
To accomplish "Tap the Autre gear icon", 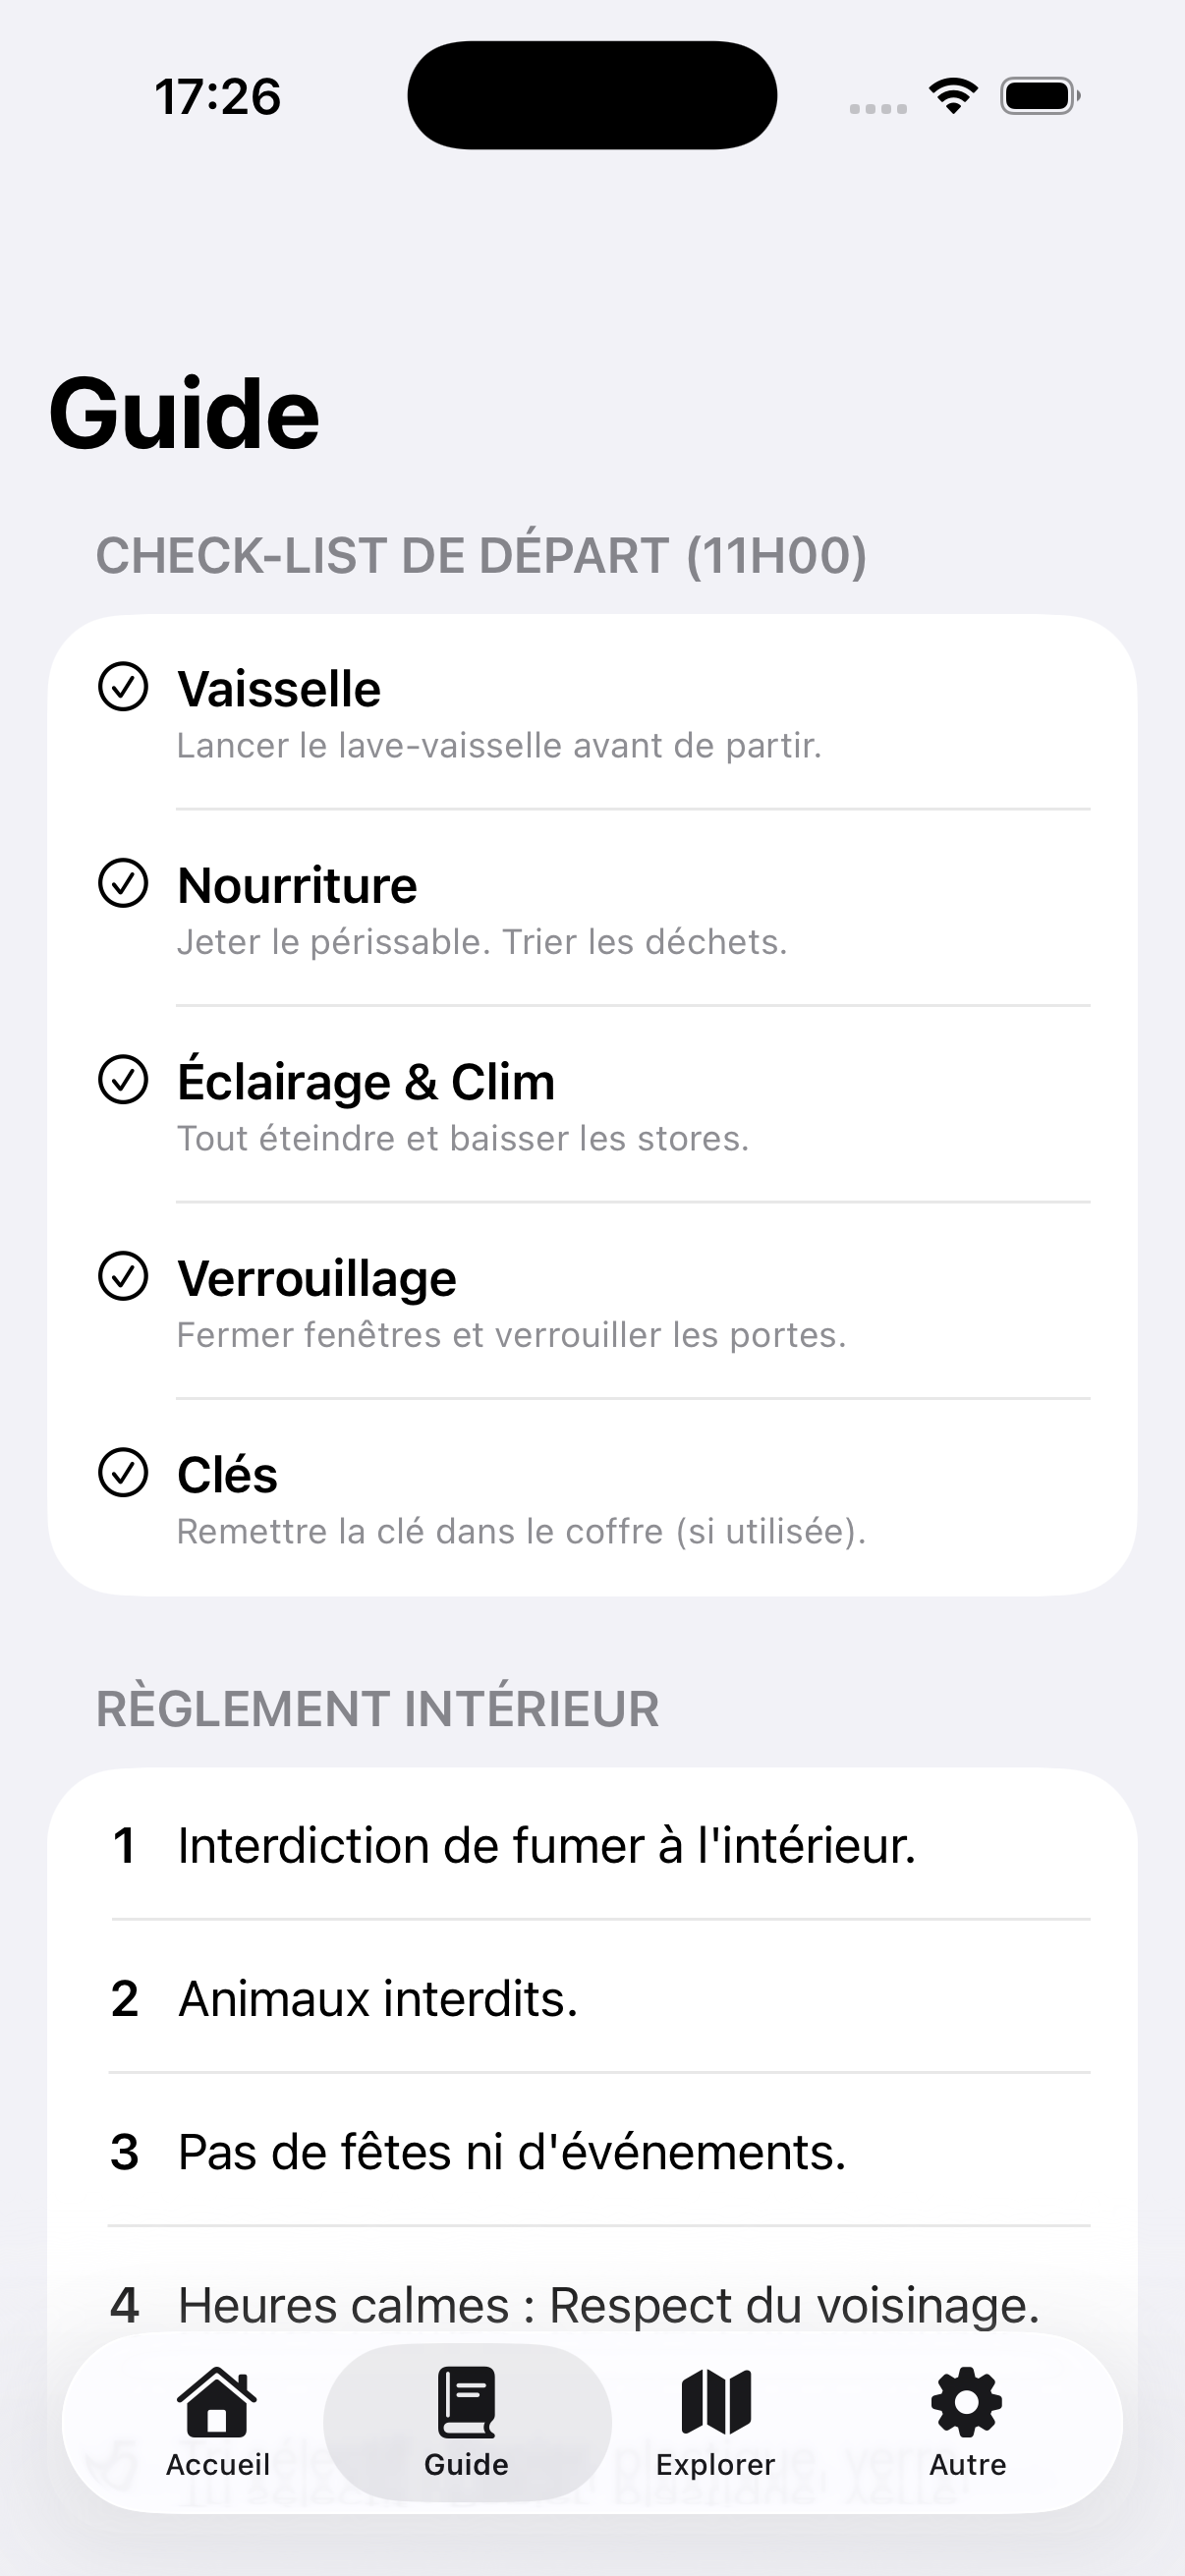I will coord(966,2400).
